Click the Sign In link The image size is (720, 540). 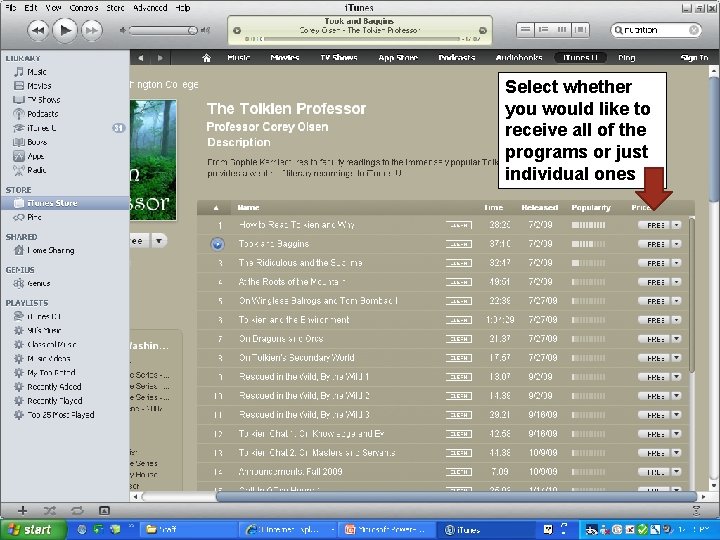click(x=694, y=58)
